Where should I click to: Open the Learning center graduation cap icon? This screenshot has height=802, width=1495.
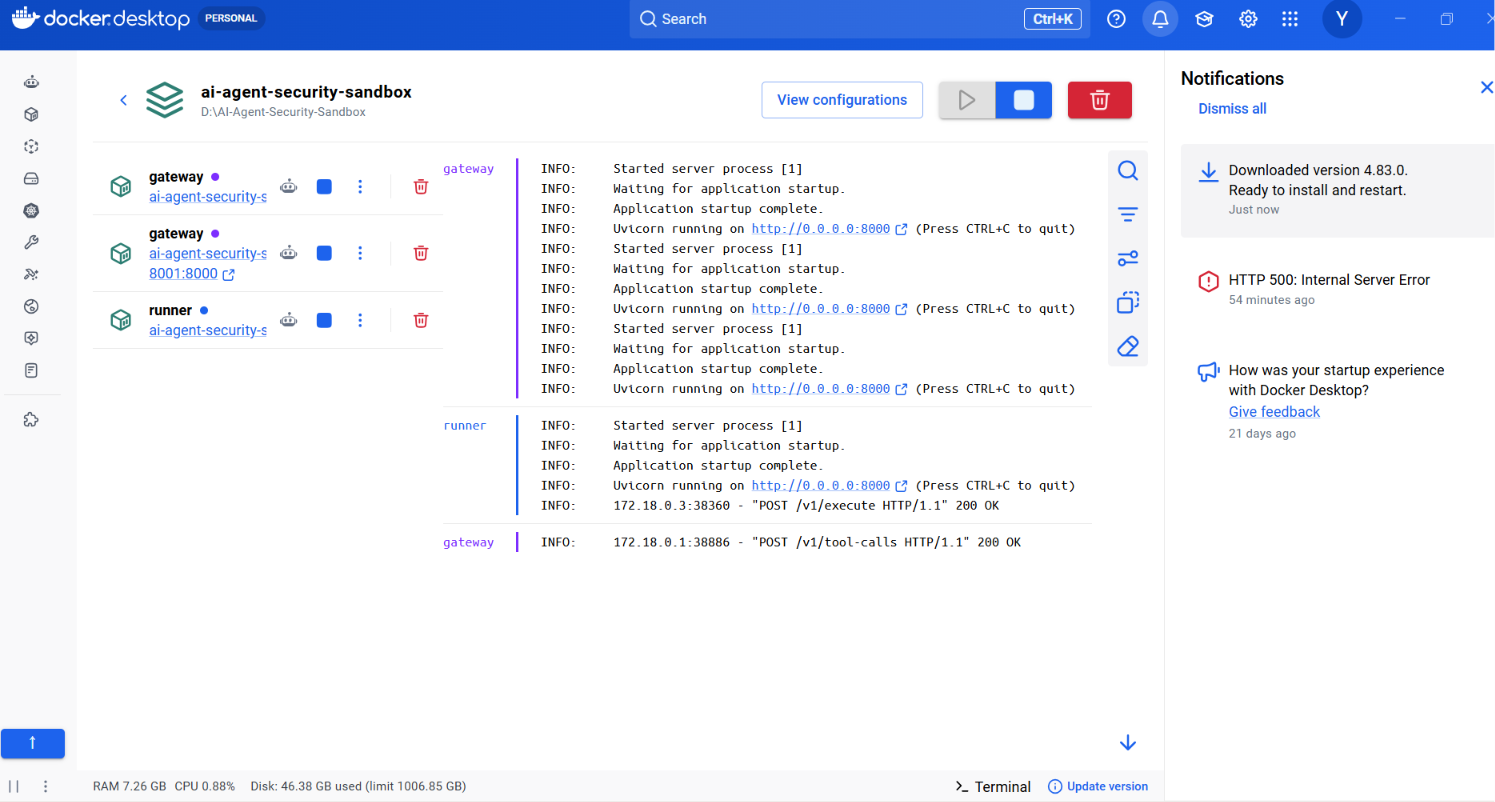click(1204, 19)
